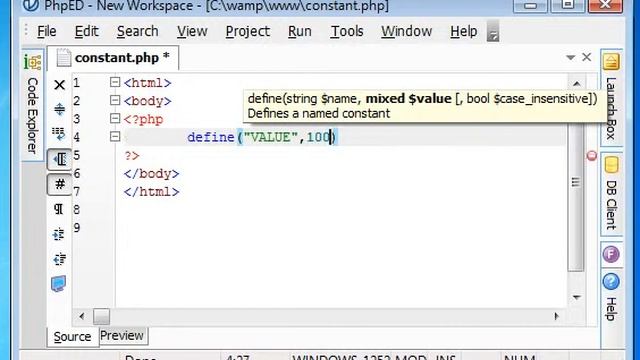Click the monitor icon in gutter toolbar
Screen dimensions: 640x360
point(58,284)
